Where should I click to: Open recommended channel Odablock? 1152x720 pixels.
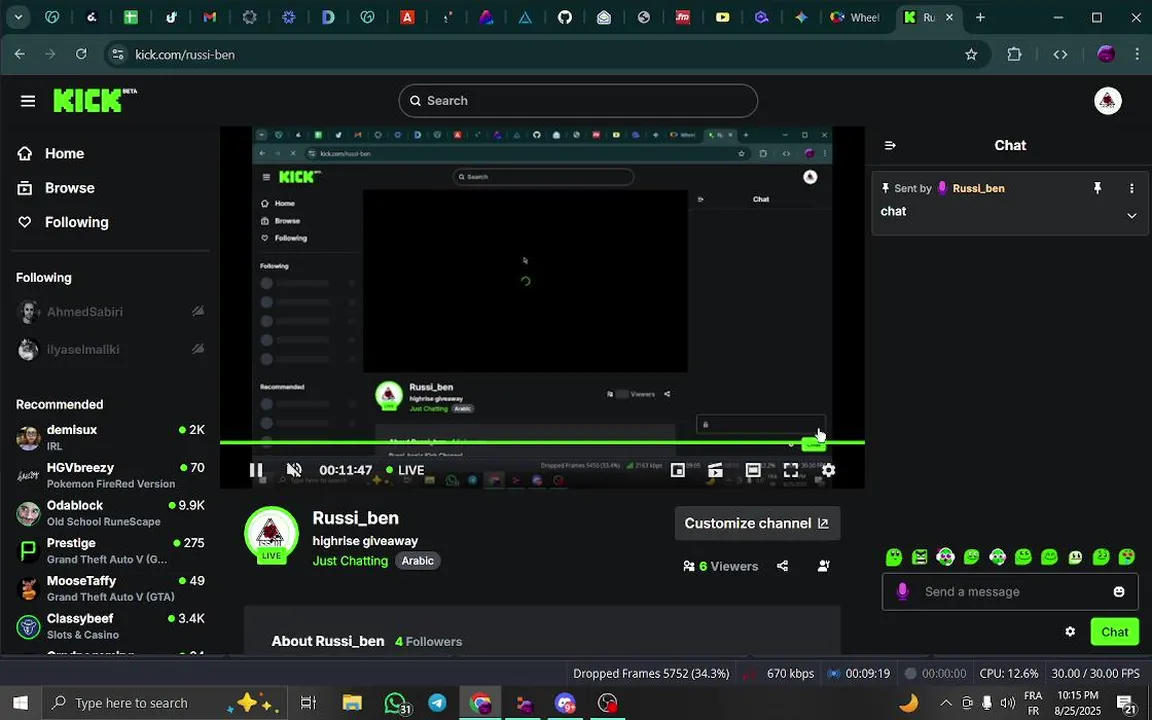point(110,513)
